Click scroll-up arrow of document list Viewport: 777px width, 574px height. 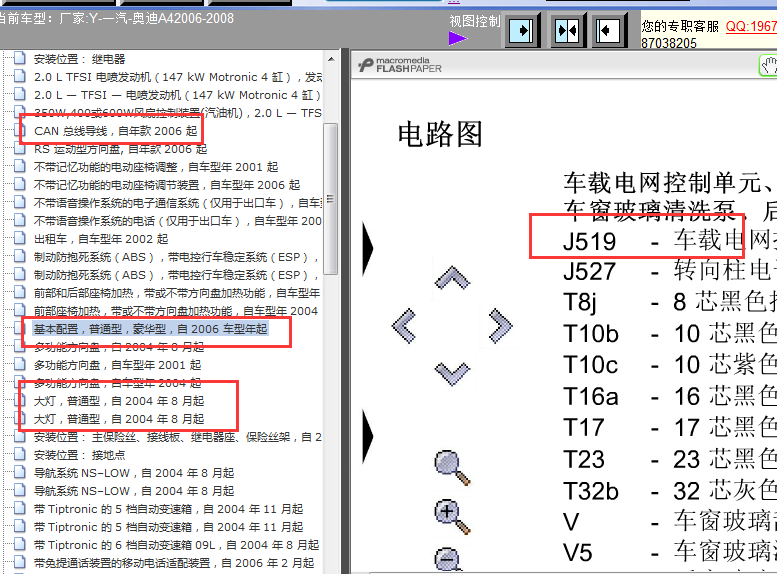tap(331, 59)
